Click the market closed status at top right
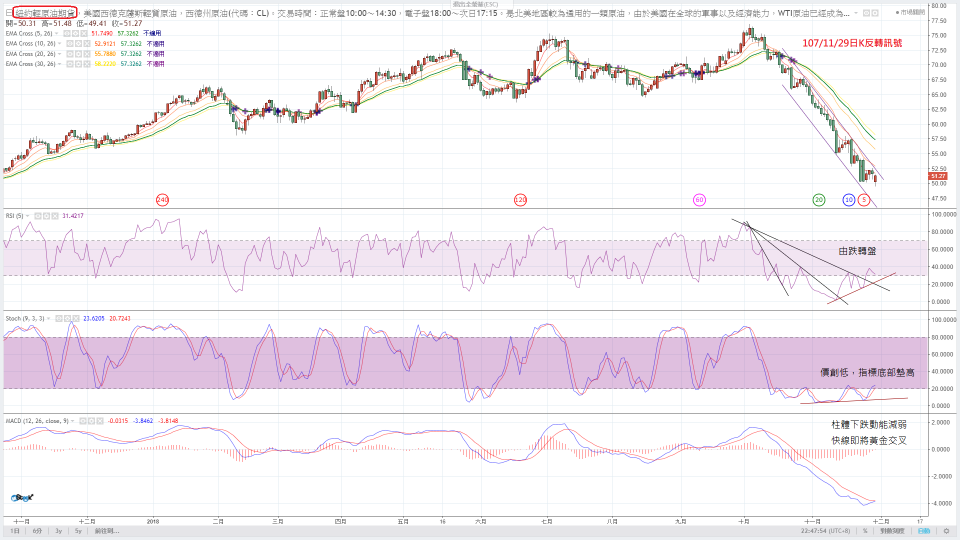960x540 pixels. tap(938, 12)
